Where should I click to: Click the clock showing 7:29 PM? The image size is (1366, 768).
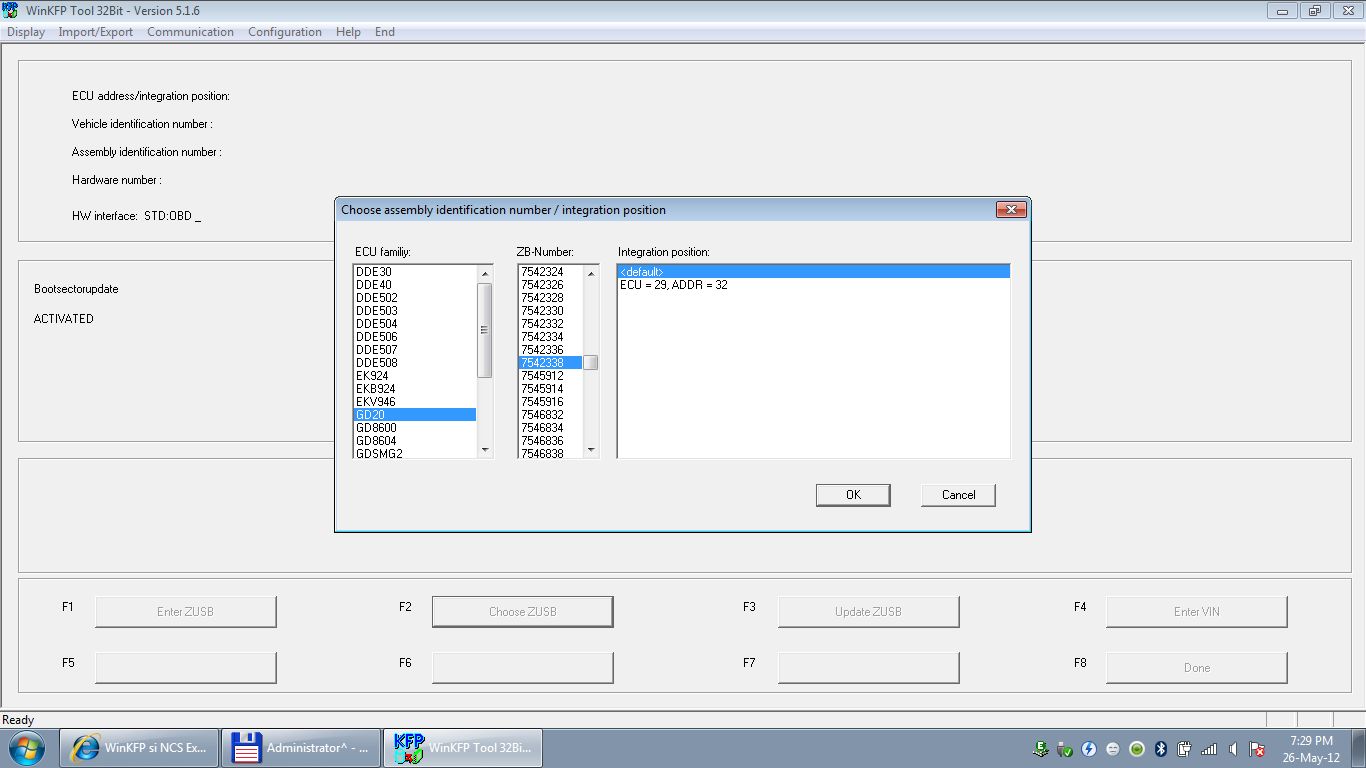(x=1311, y=749)
